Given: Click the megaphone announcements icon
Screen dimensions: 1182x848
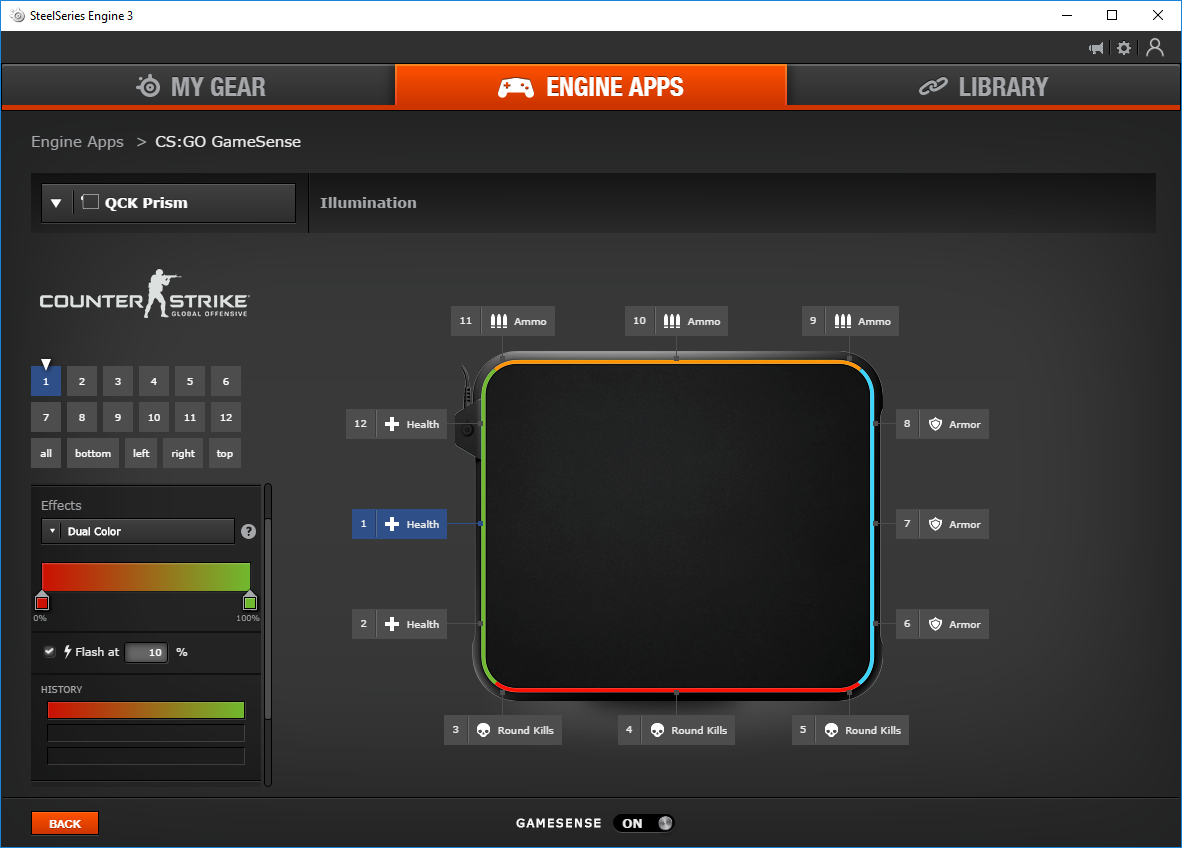Looking at the screenshot, I should tap(1096, 48).
